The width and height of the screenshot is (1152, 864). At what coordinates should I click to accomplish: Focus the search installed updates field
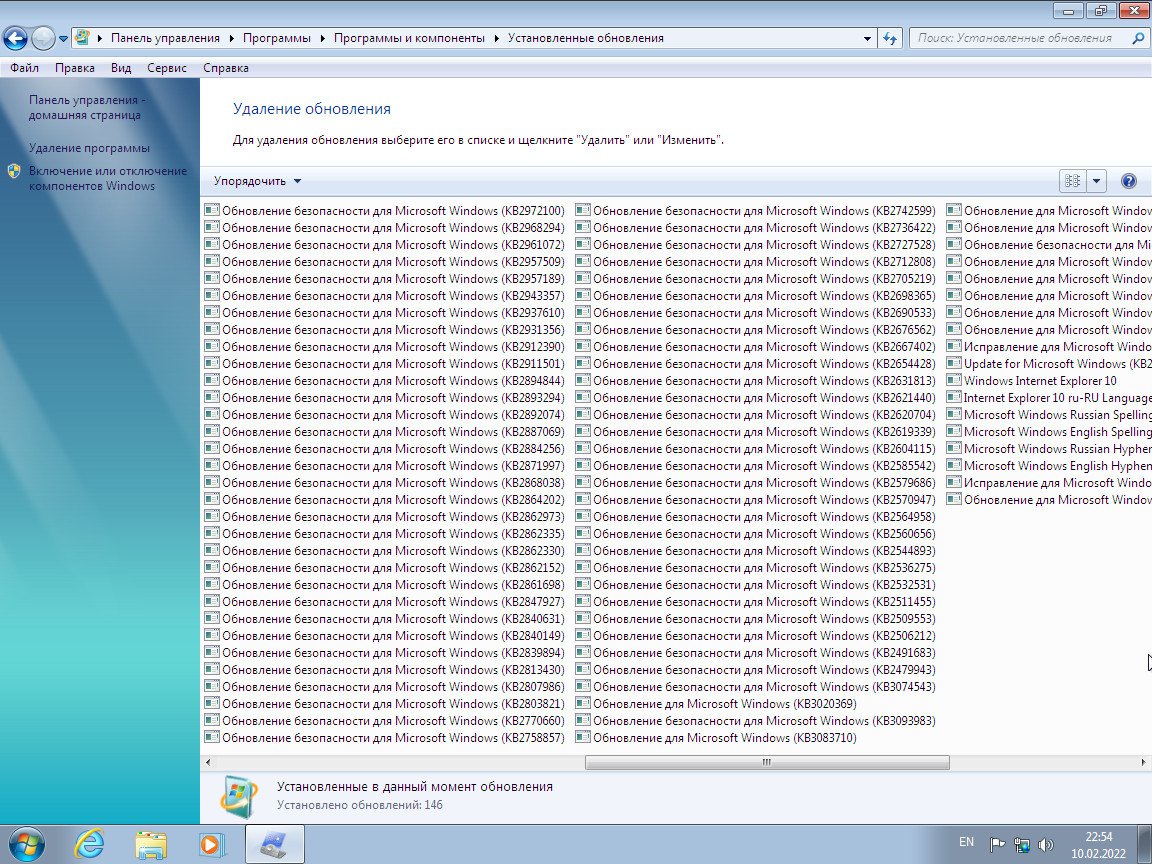pyautogui.click(x=1021, y=38)
